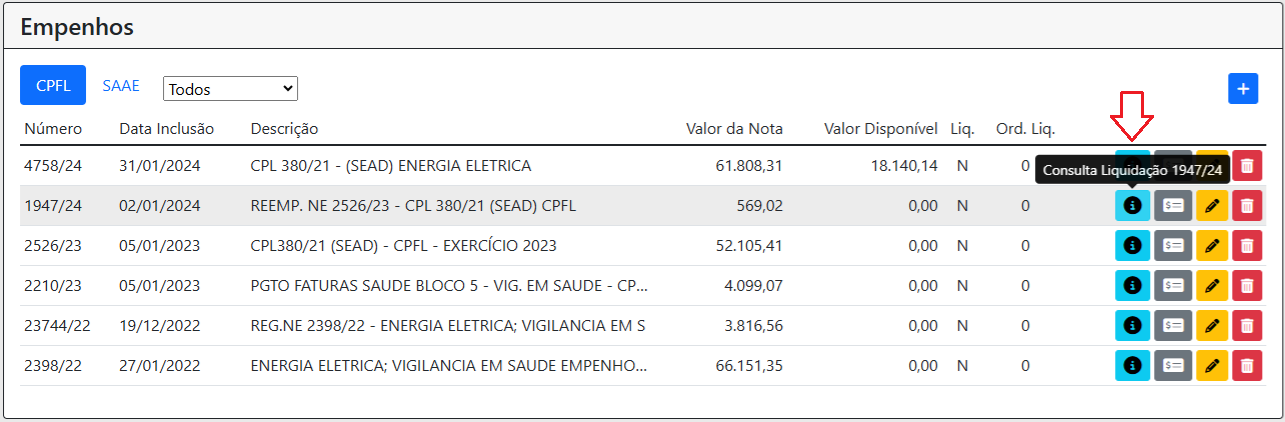Open gray payment icon for empenho 2526/23

point(1173,245)
